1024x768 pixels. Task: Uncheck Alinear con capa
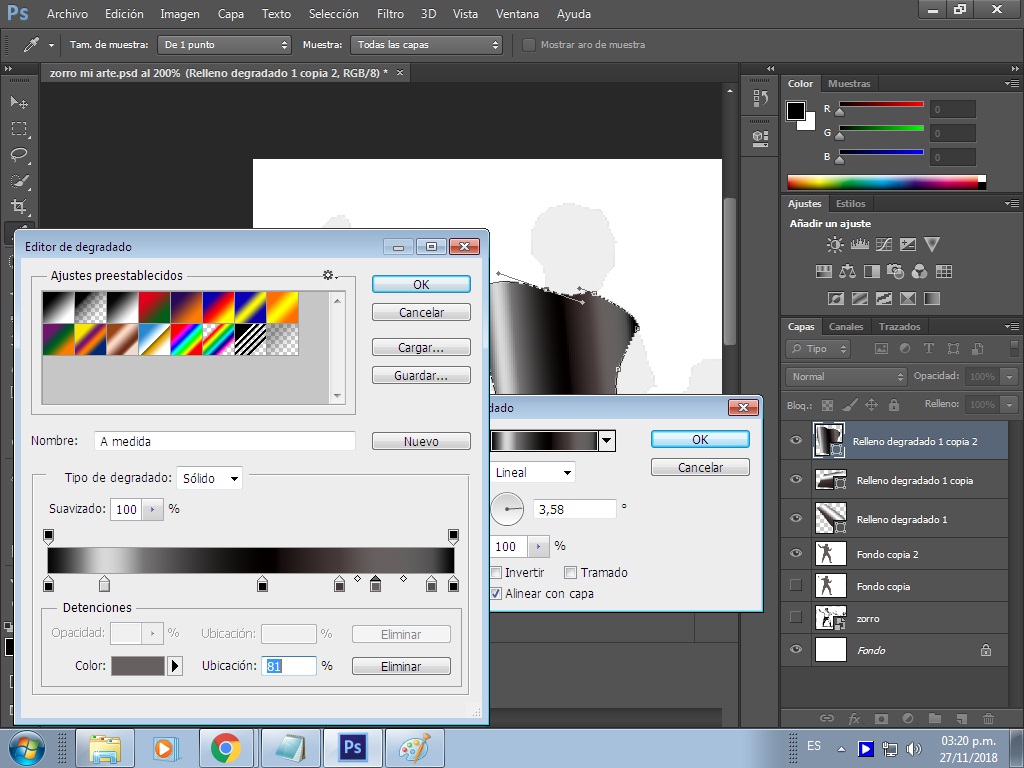click(496, 594)
